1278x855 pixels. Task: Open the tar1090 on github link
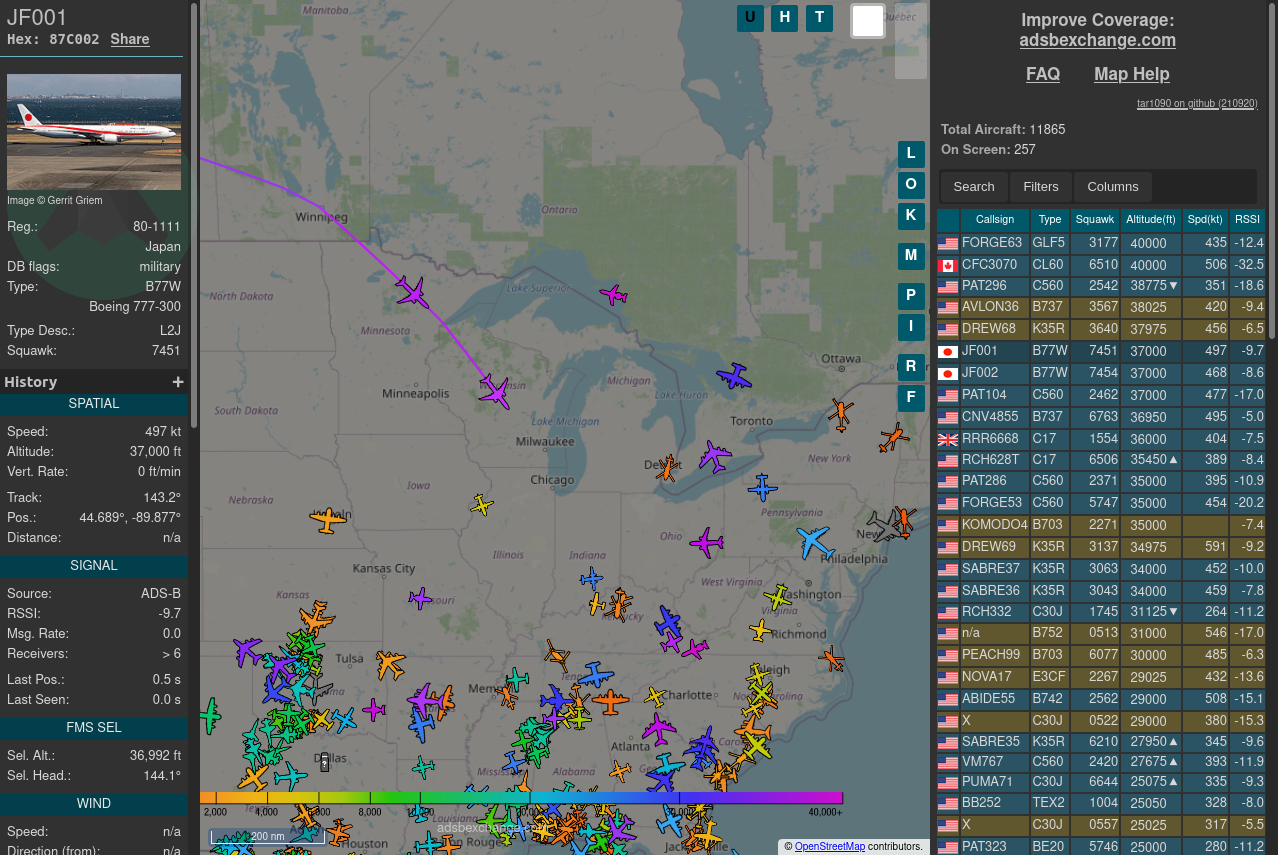[1197, 104]
